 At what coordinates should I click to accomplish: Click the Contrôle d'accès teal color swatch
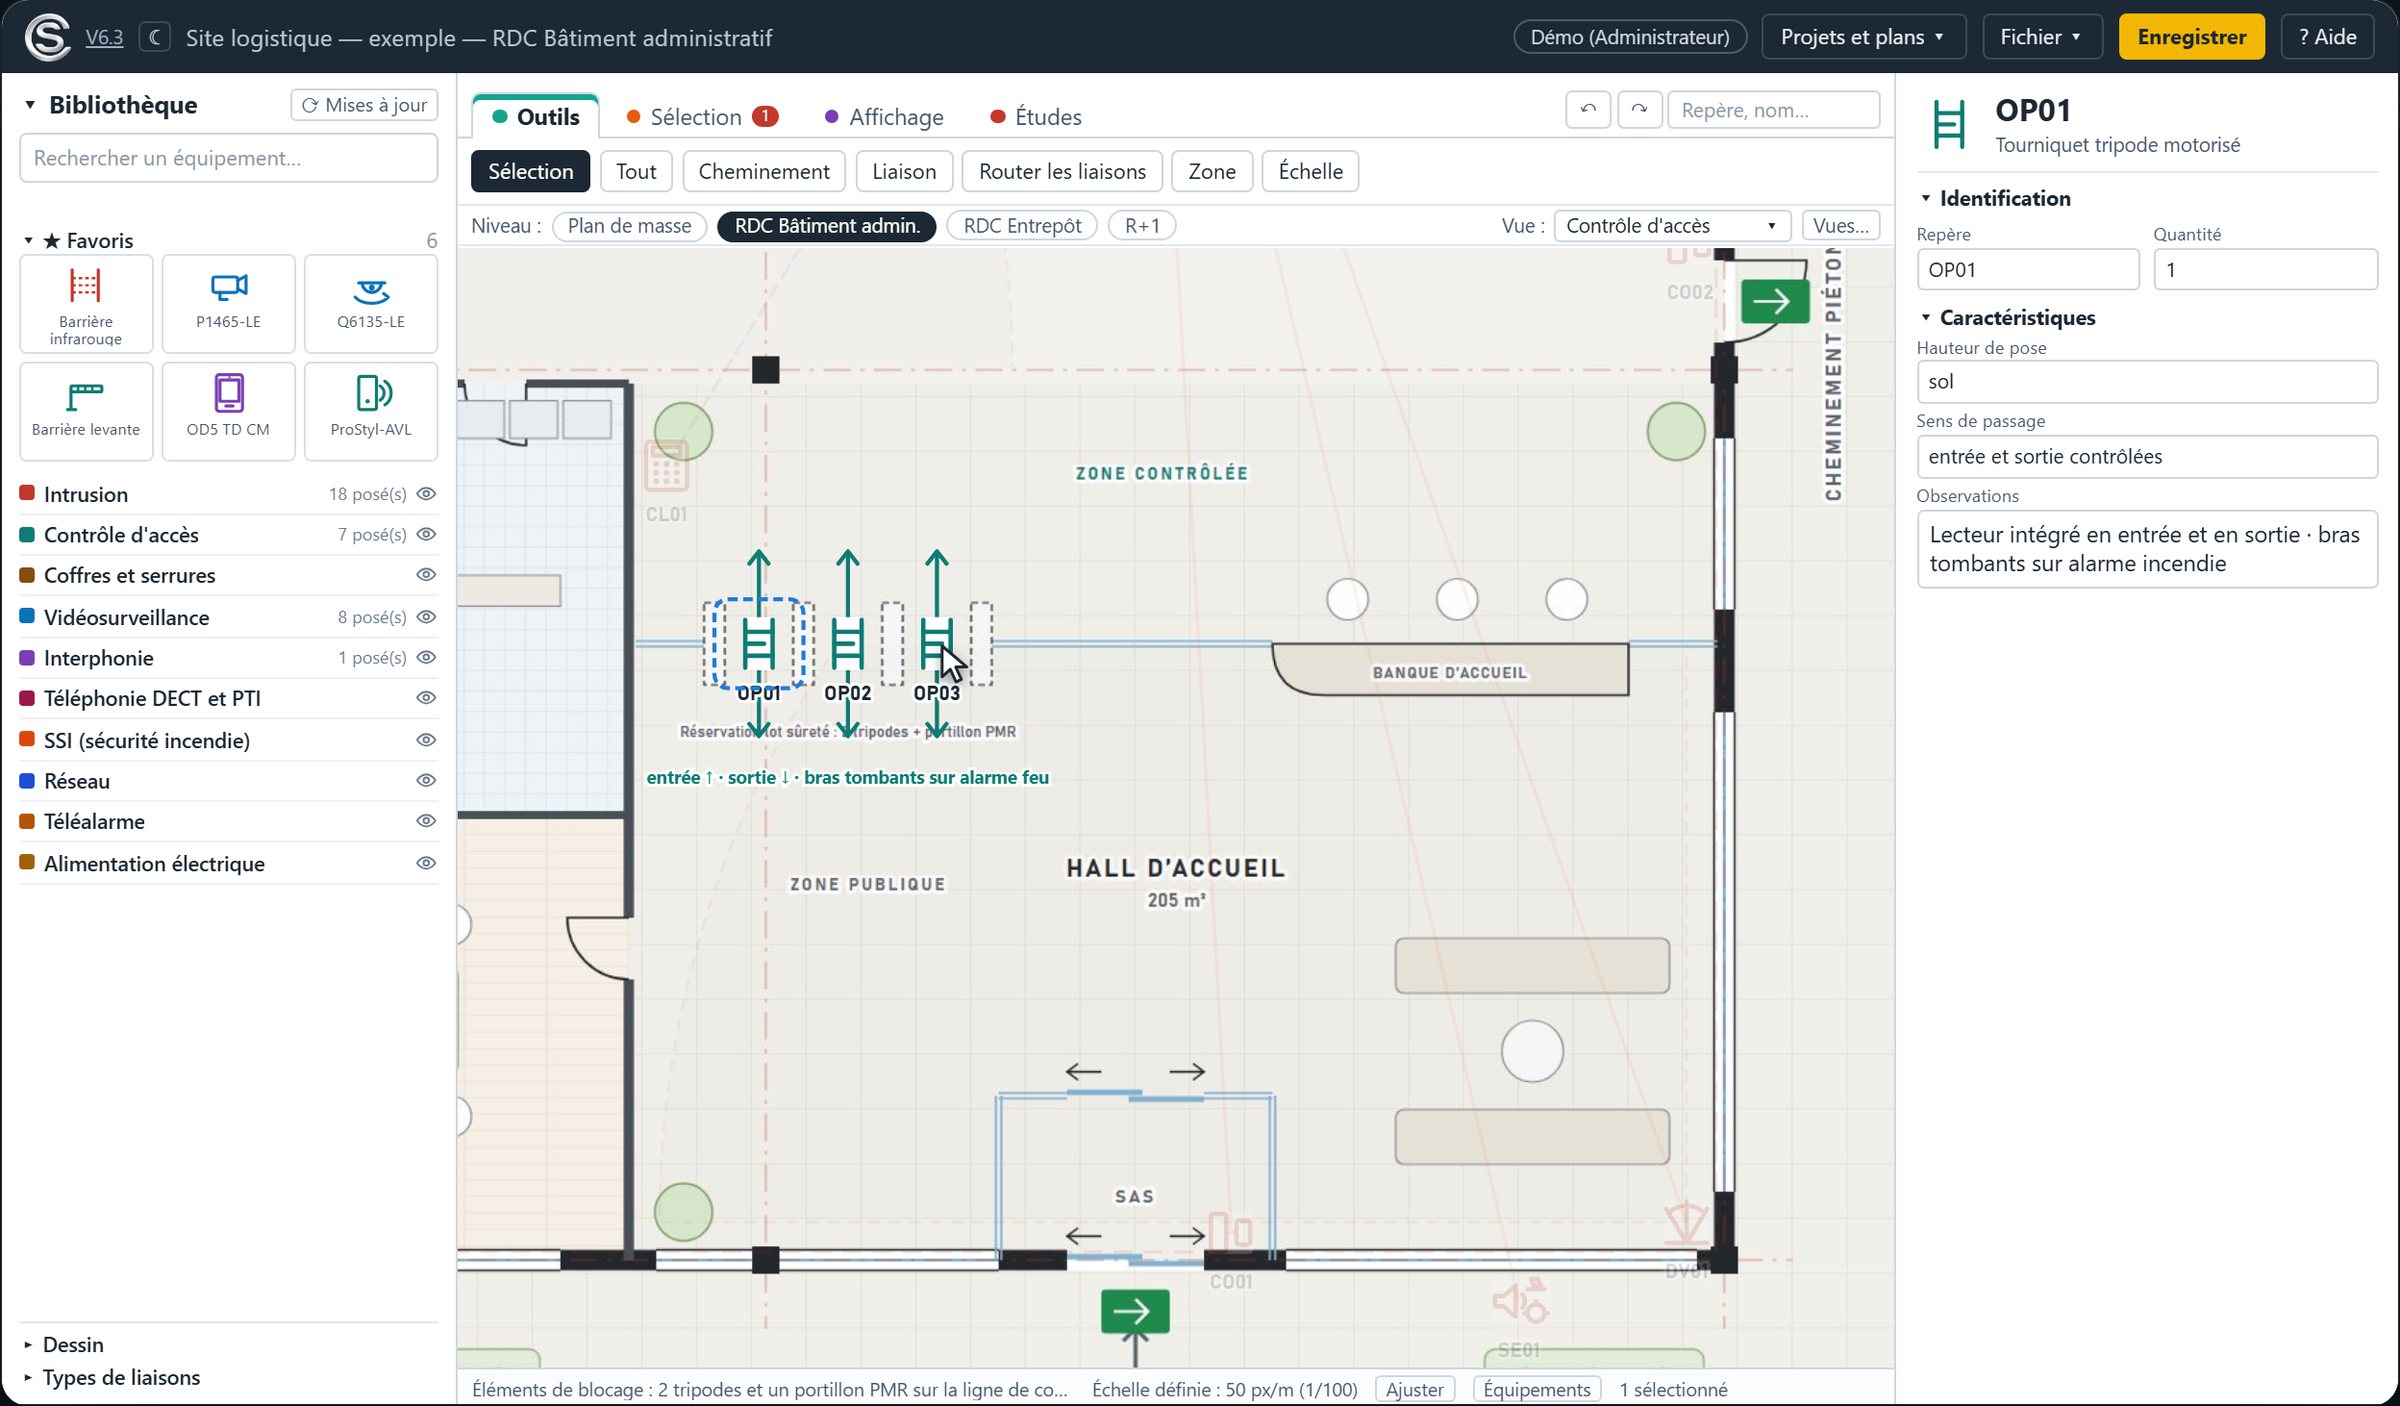(x=28, y=534)
